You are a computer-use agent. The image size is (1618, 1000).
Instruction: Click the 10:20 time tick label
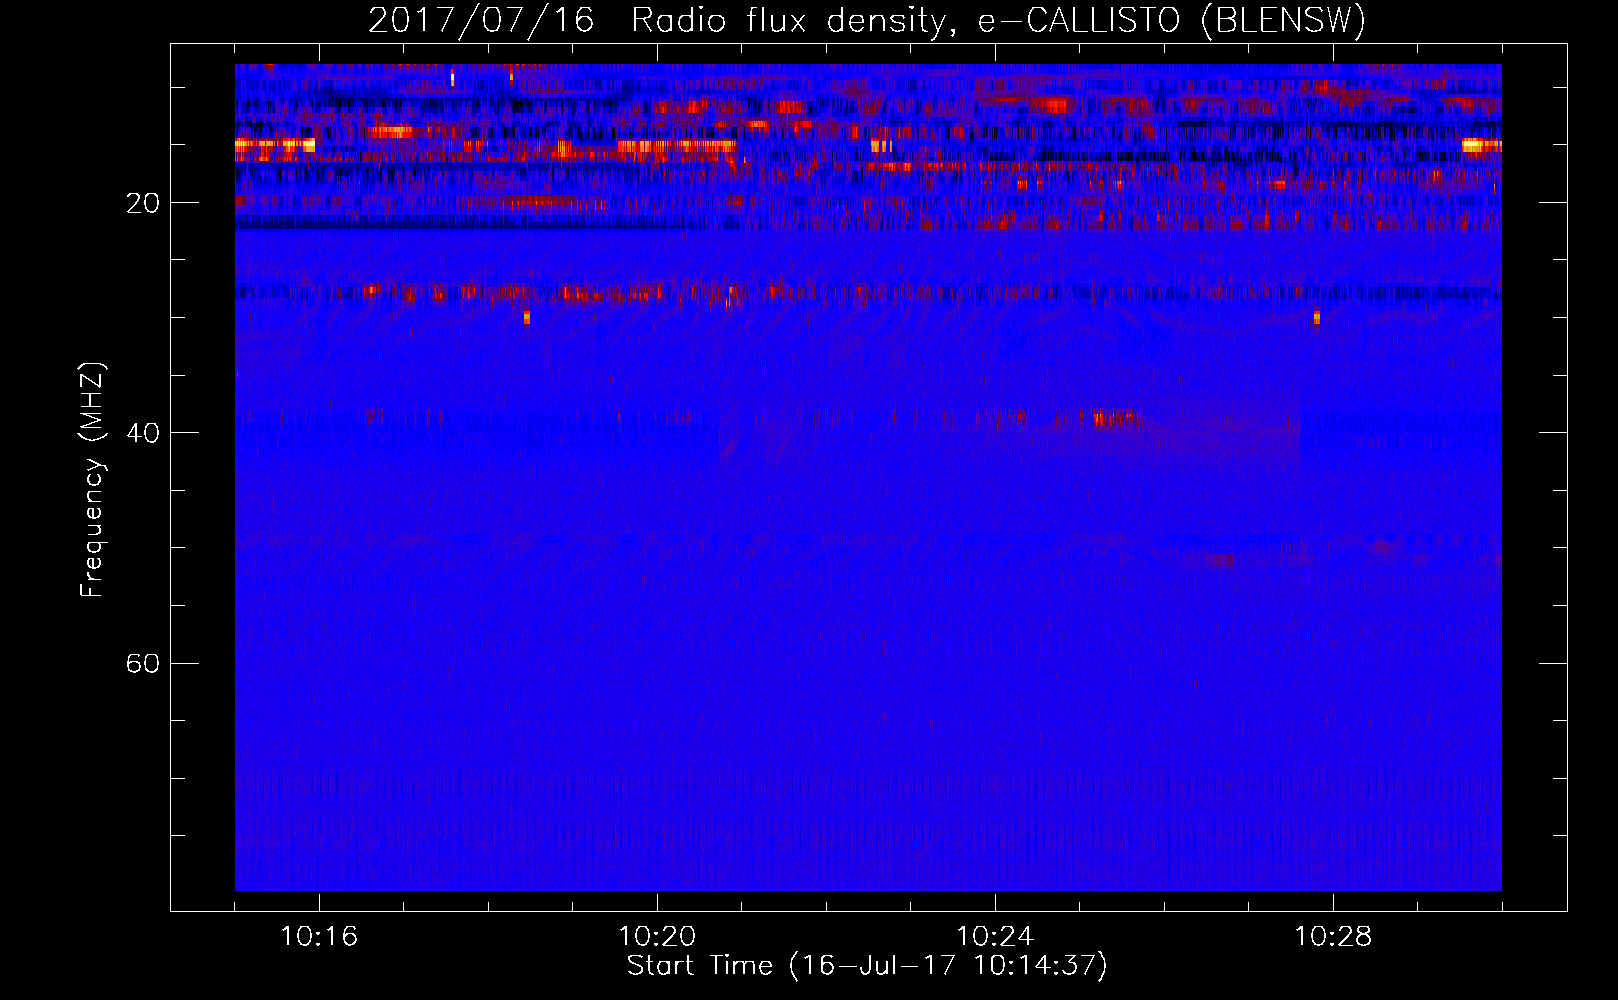pos(657,937)
